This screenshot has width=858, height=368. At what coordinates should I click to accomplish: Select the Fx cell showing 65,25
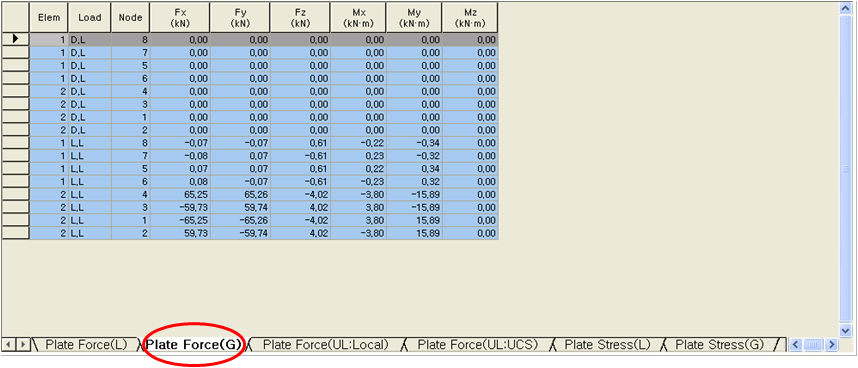point(180,194)
